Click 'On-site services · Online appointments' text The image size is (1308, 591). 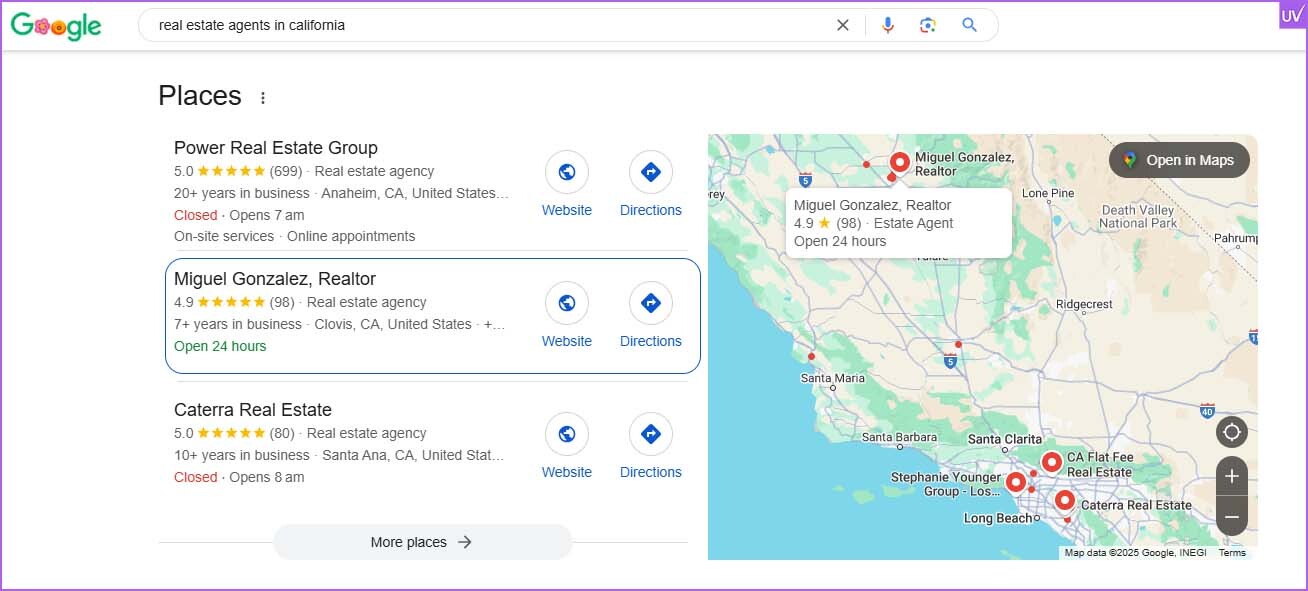pos(294,237)
